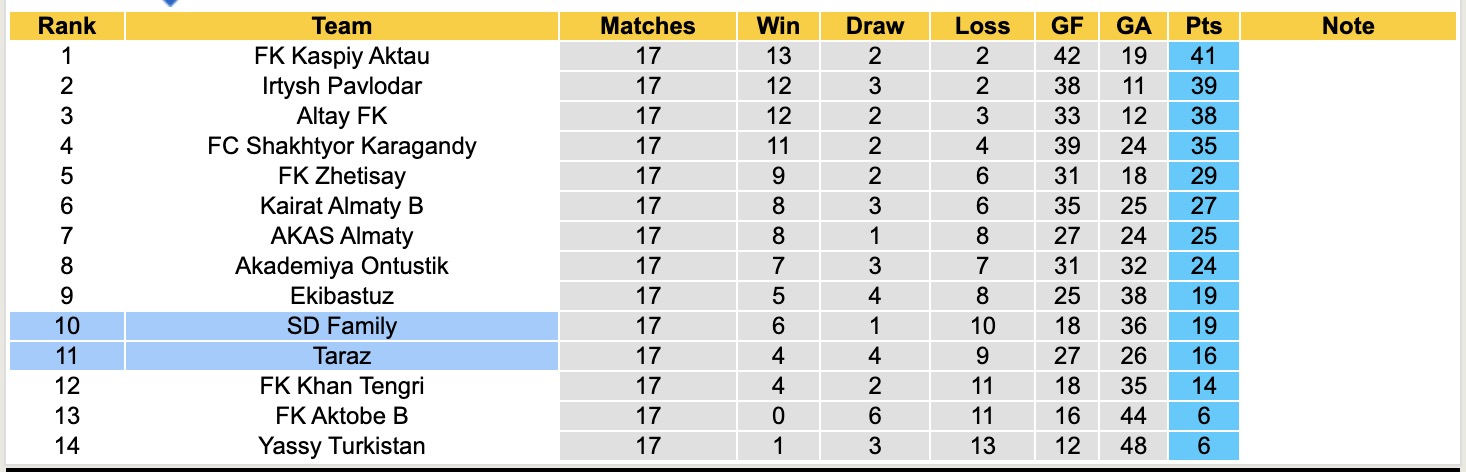The height and width of the screenshot is (472, 1466).
Task: Select the Loss column header
Action: (x=982, y=26)
